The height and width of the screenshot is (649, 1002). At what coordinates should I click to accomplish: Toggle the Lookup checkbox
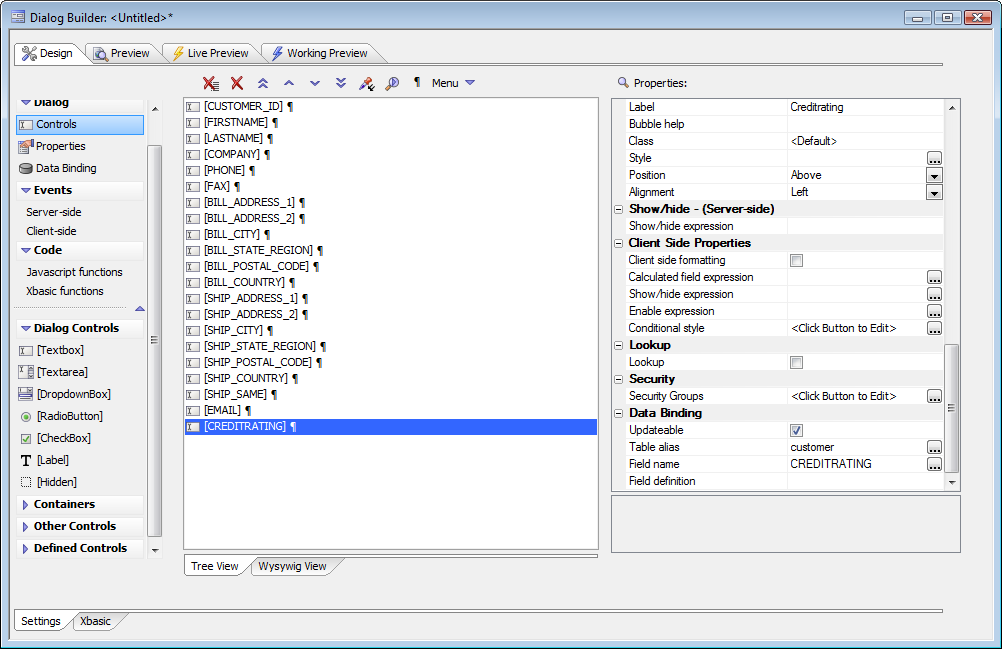[796, 362]
